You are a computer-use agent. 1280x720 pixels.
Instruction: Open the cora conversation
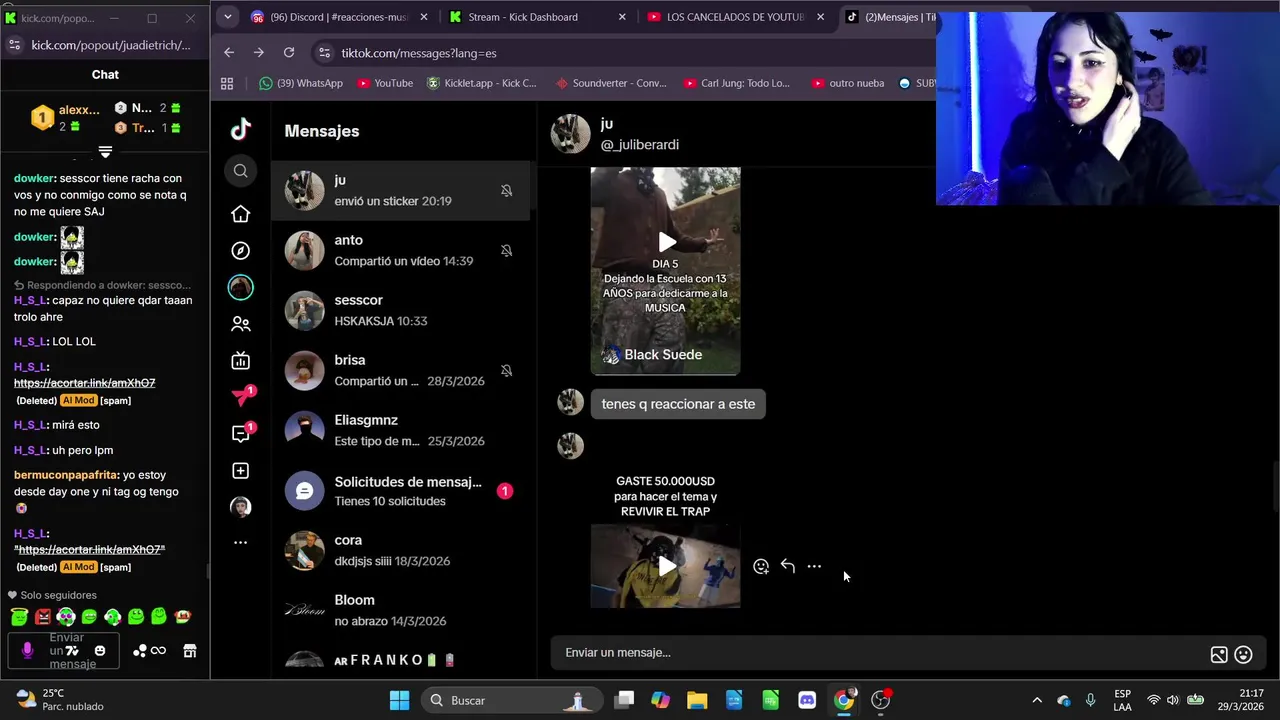(x=400, y=550)
